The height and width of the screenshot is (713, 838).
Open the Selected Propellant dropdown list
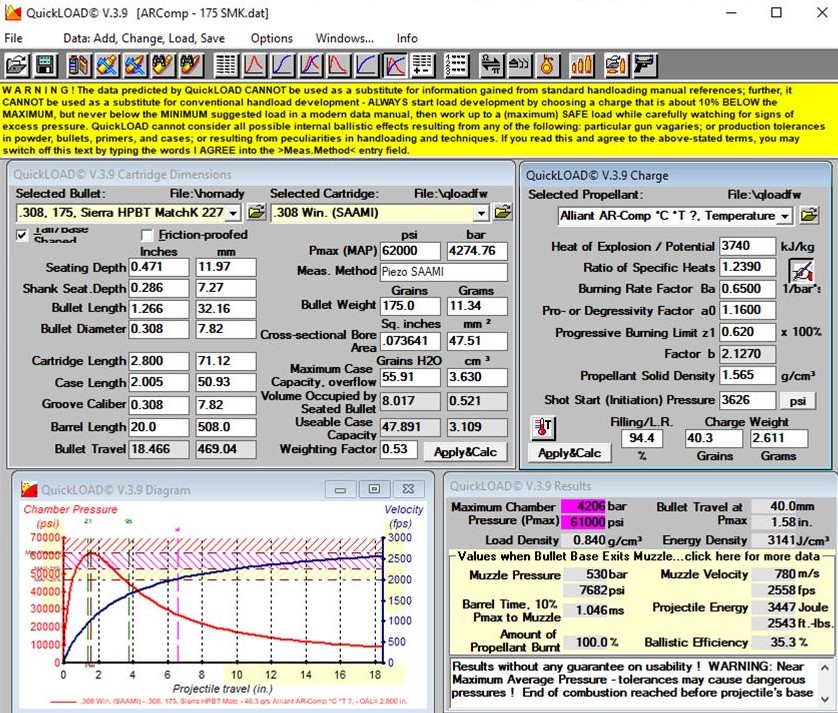coord(784,216)
